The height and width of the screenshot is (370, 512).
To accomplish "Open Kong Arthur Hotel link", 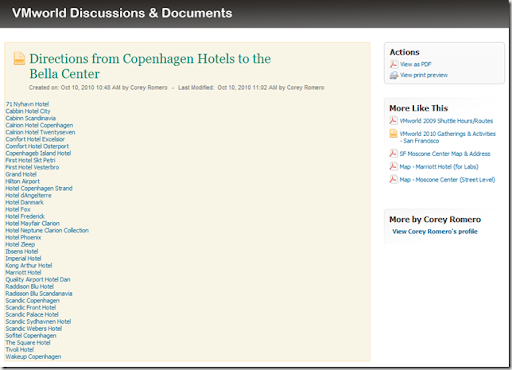I will click(x=29, y=265).
